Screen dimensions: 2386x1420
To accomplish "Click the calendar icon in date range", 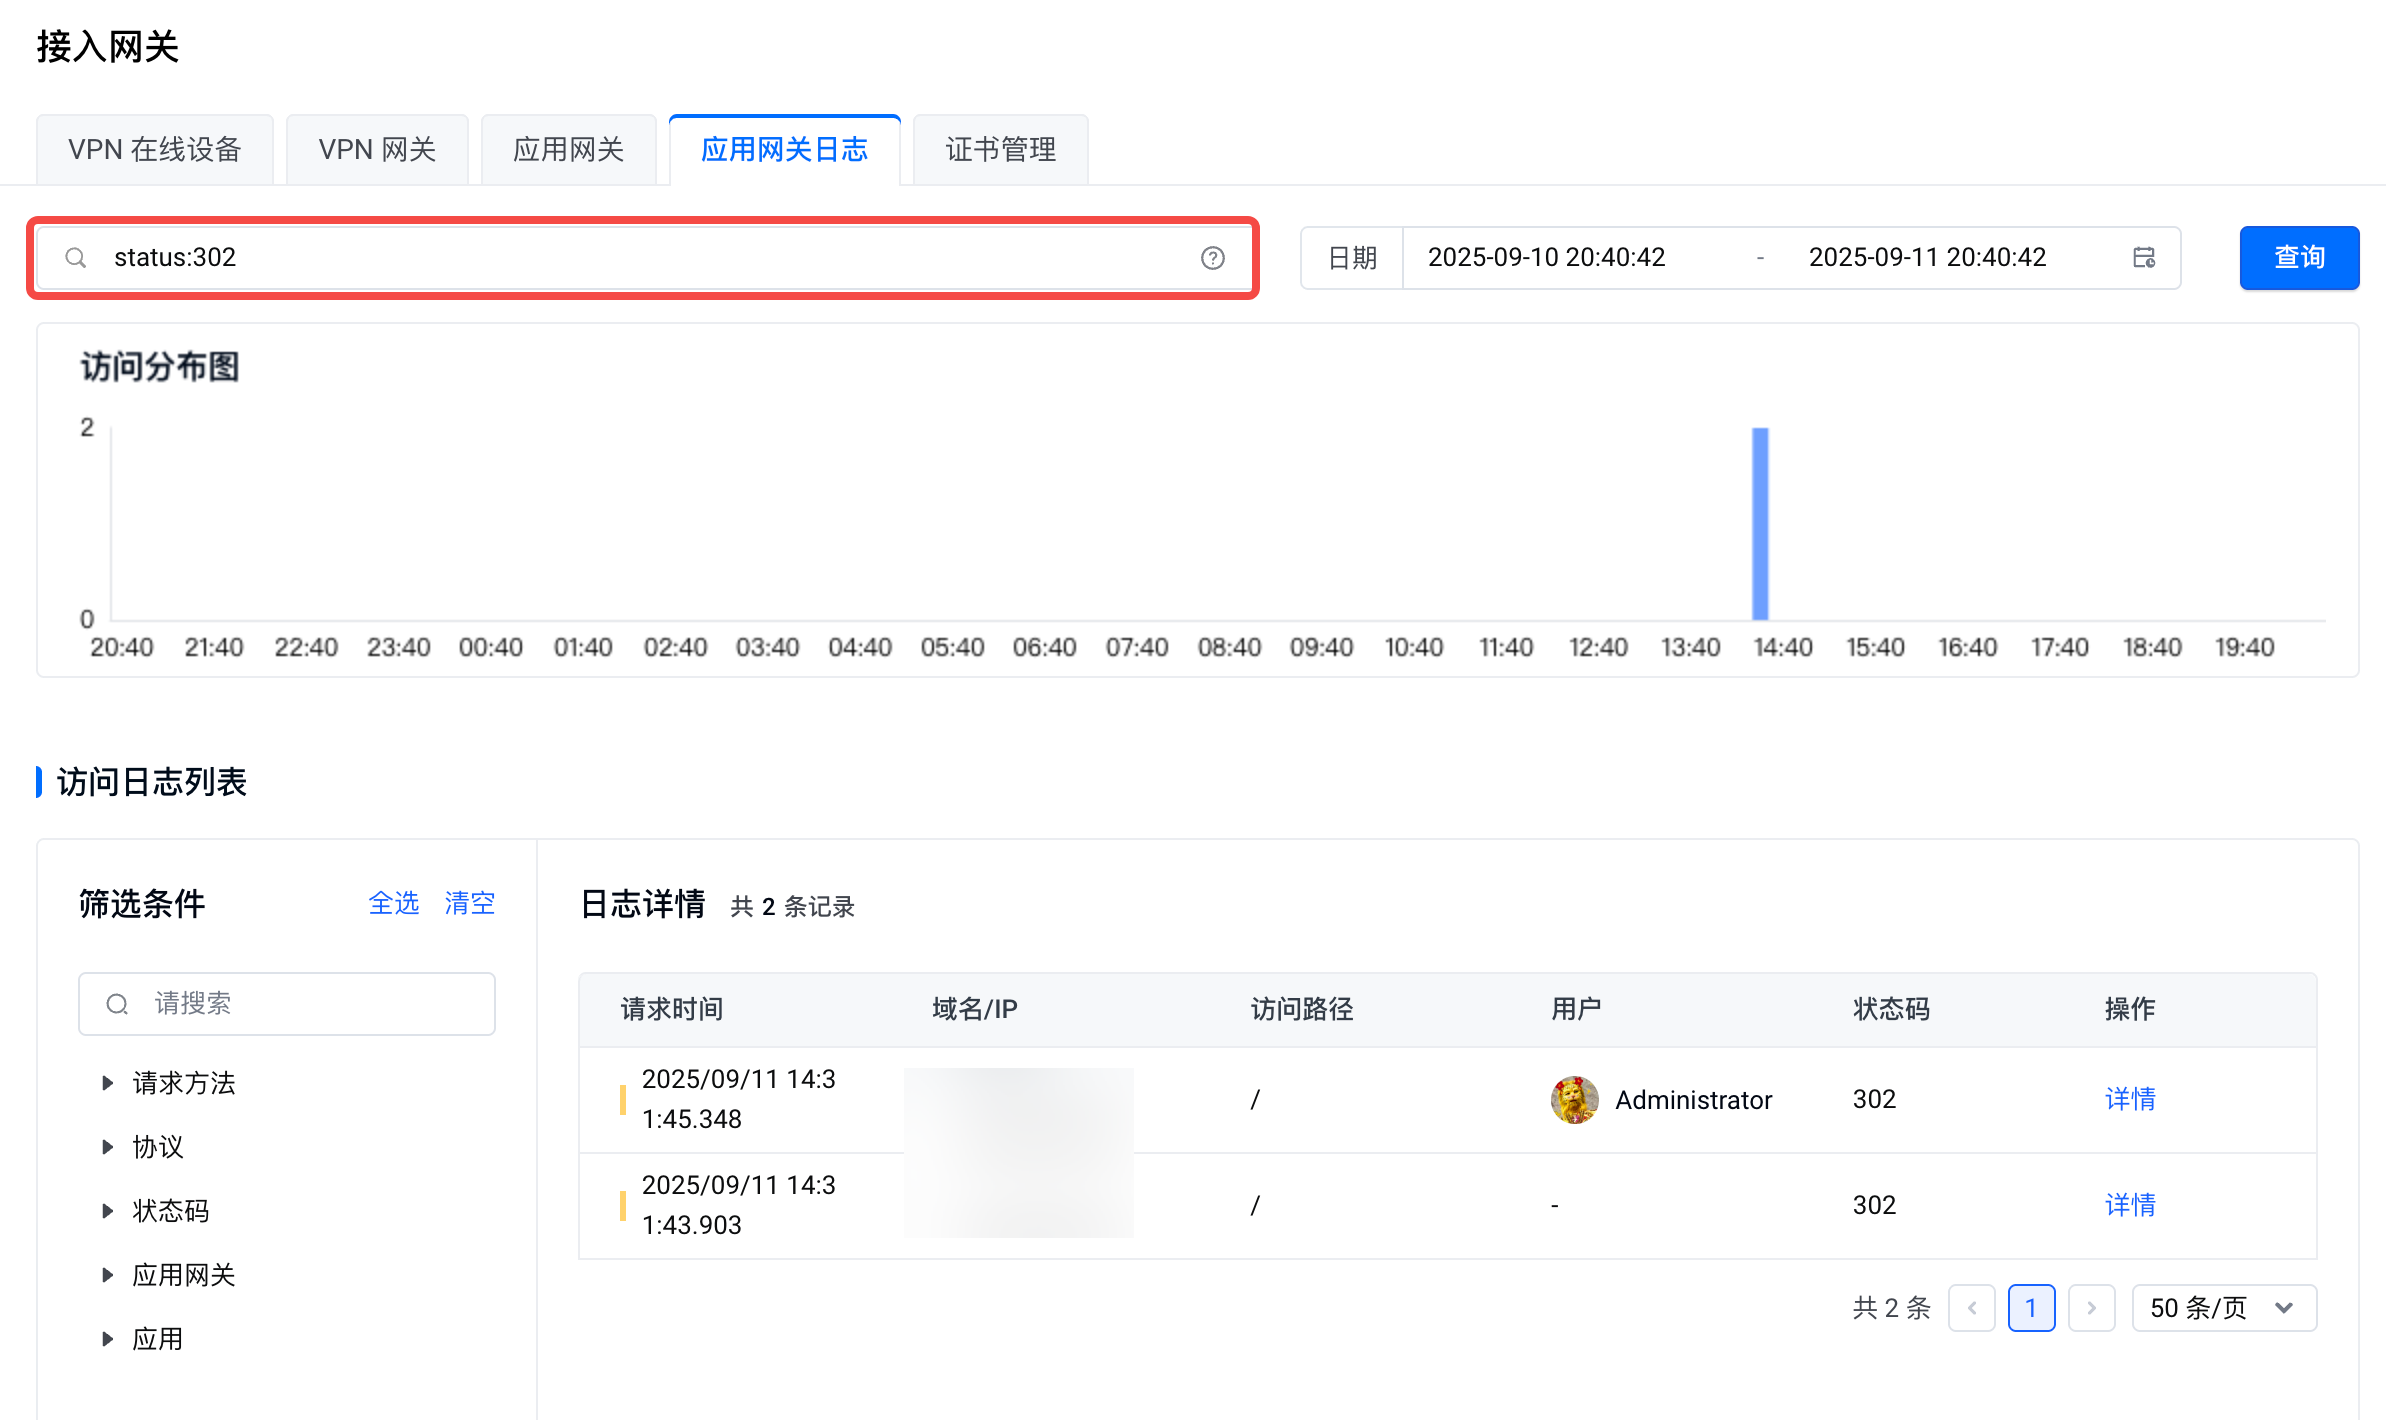I will (2143, 258).
